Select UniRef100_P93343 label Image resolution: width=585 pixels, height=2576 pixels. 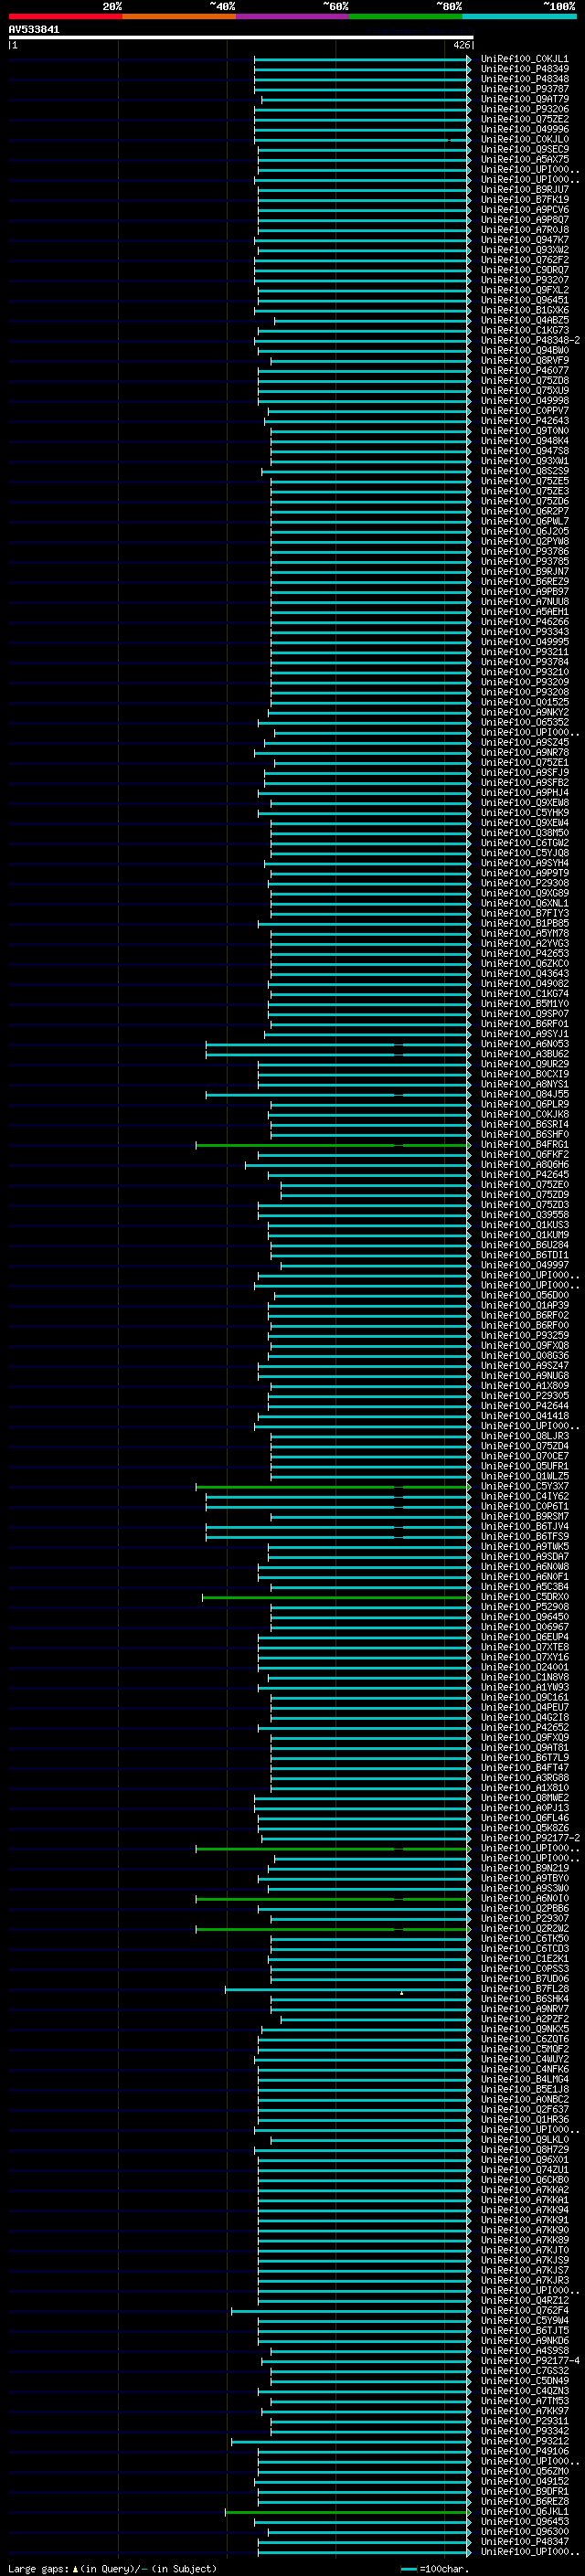click(524, 632)
